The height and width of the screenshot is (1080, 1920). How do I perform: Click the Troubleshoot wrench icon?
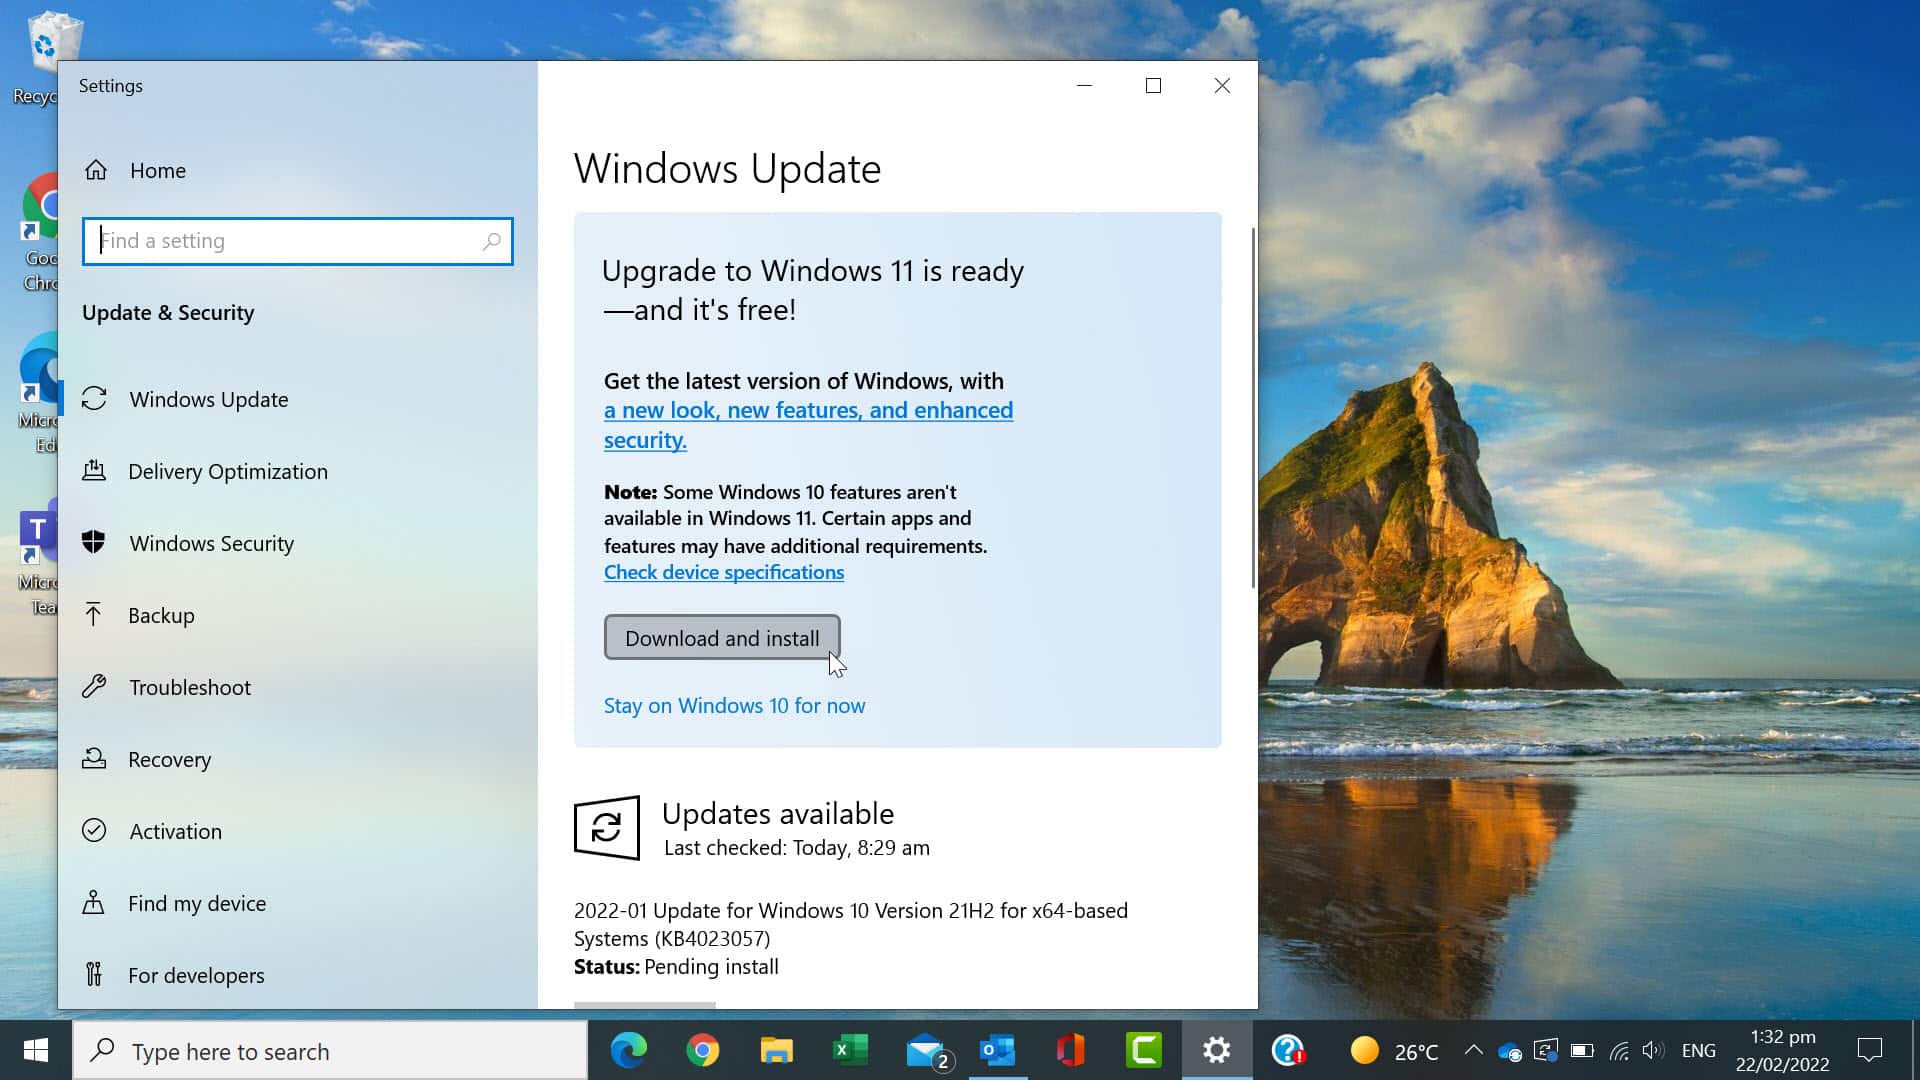pyautogui.click(x=94, y=686)
